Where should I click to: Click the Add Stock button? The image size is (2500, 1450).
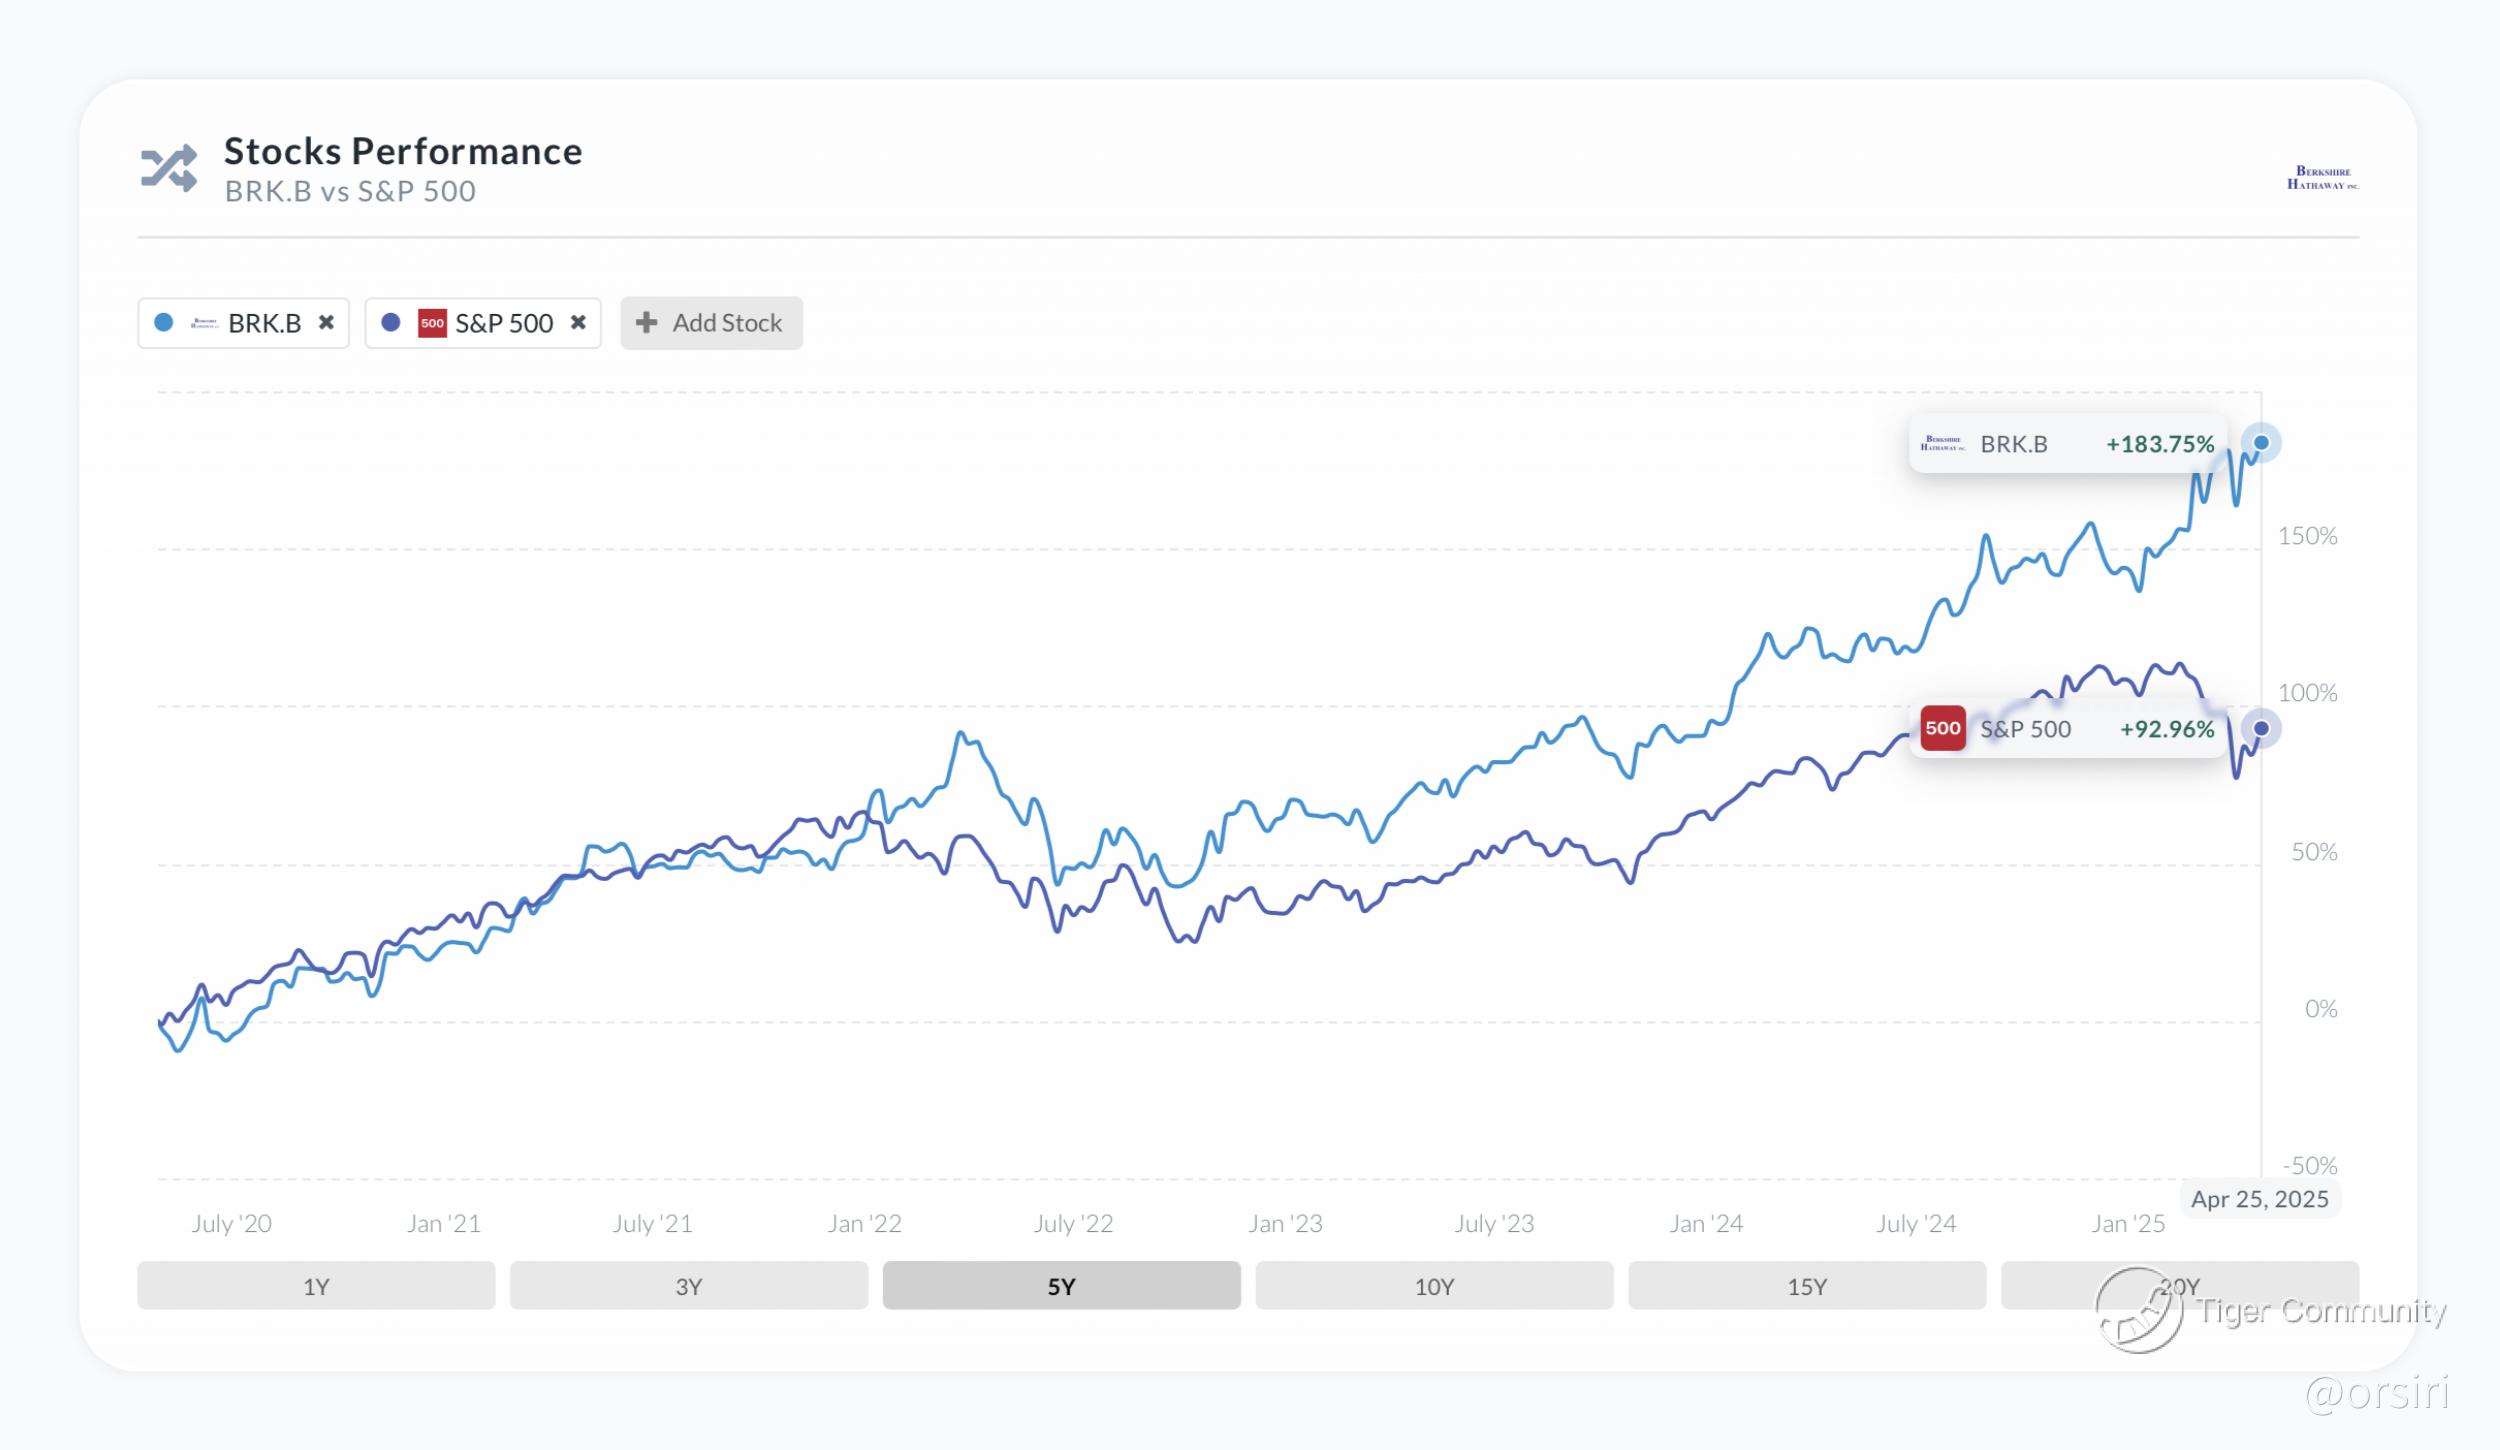pyautogui.click(x=711, y=323)
